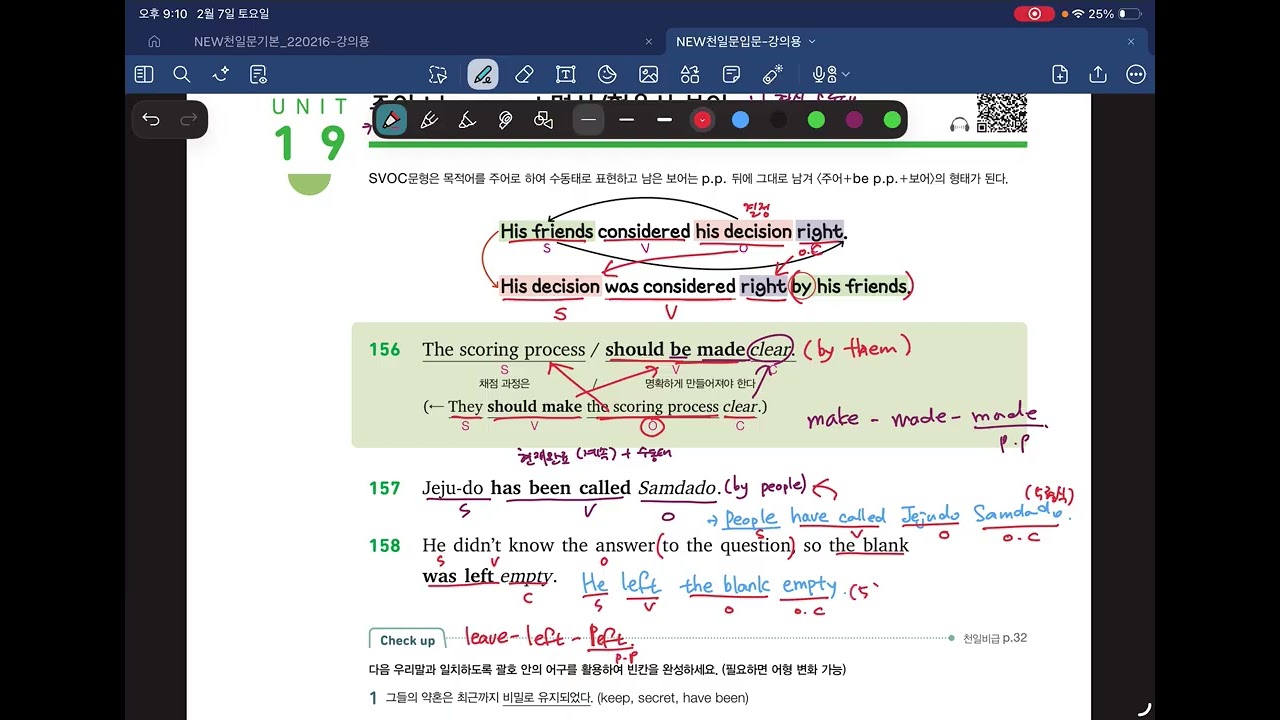Expand the active tab title chevron
Viewport: 1280px width, 720px height.
pyautogui.click(x=812, y=42)
